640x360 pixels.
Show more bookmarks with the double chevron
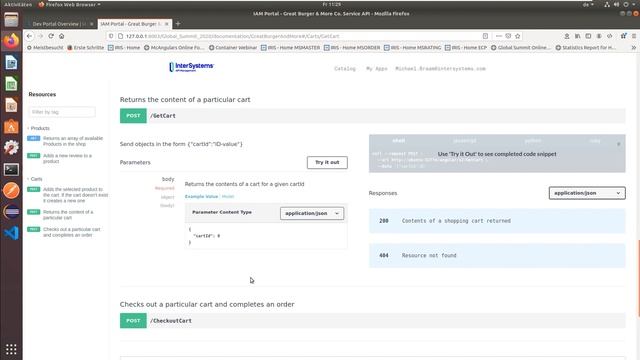pos(633,47)
